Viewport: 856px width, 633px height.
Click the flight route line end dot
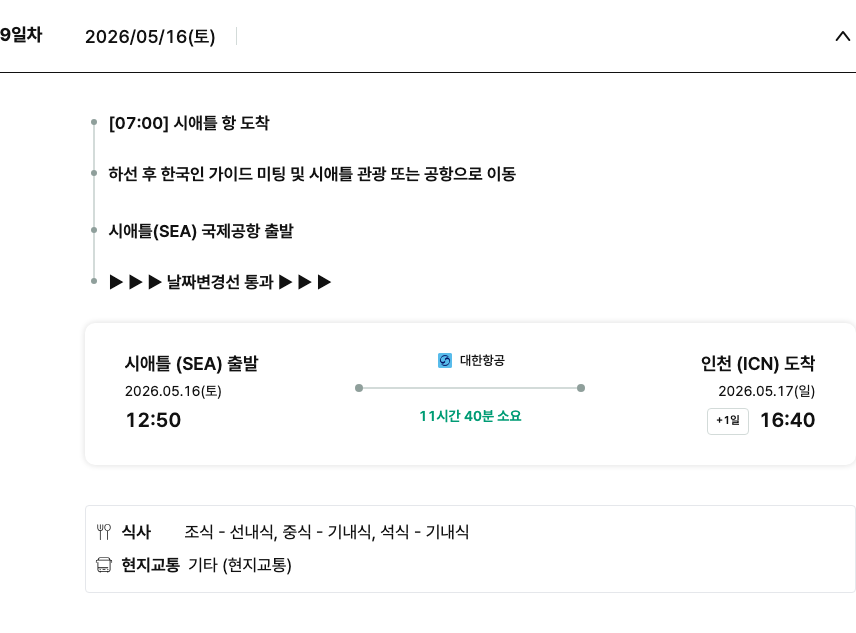tap(581, 388)
